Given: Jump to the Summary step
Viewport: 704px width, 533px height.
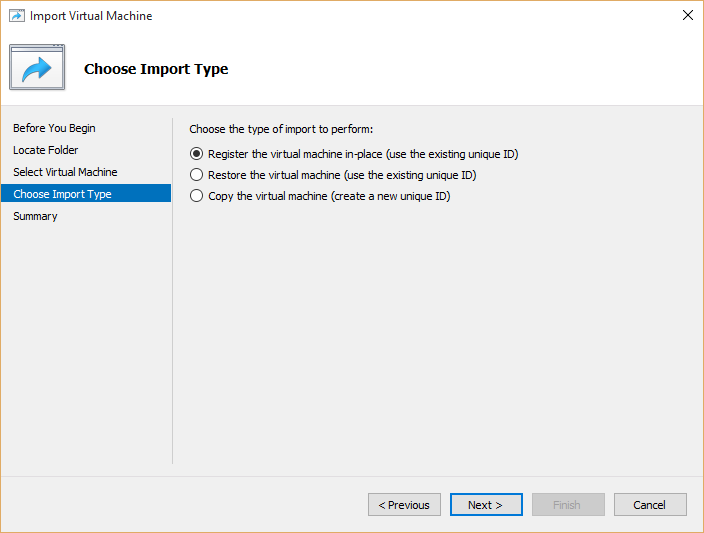Looking at the screenshot, I should (x=35, y=216).
